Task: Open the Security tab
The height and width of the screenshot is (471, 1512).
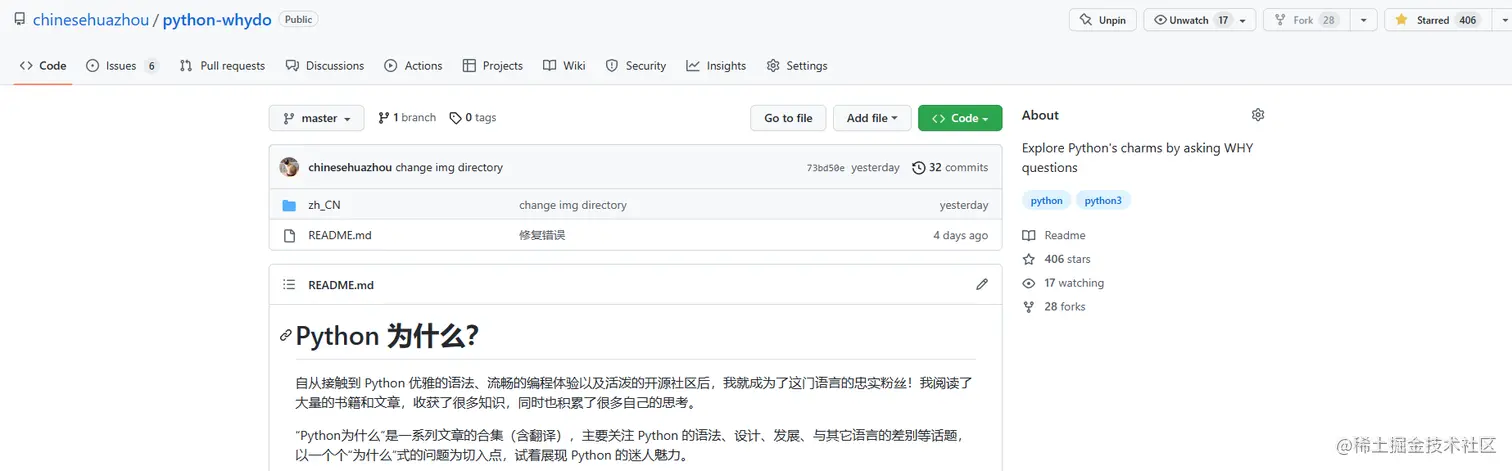Action: [636, 66]
